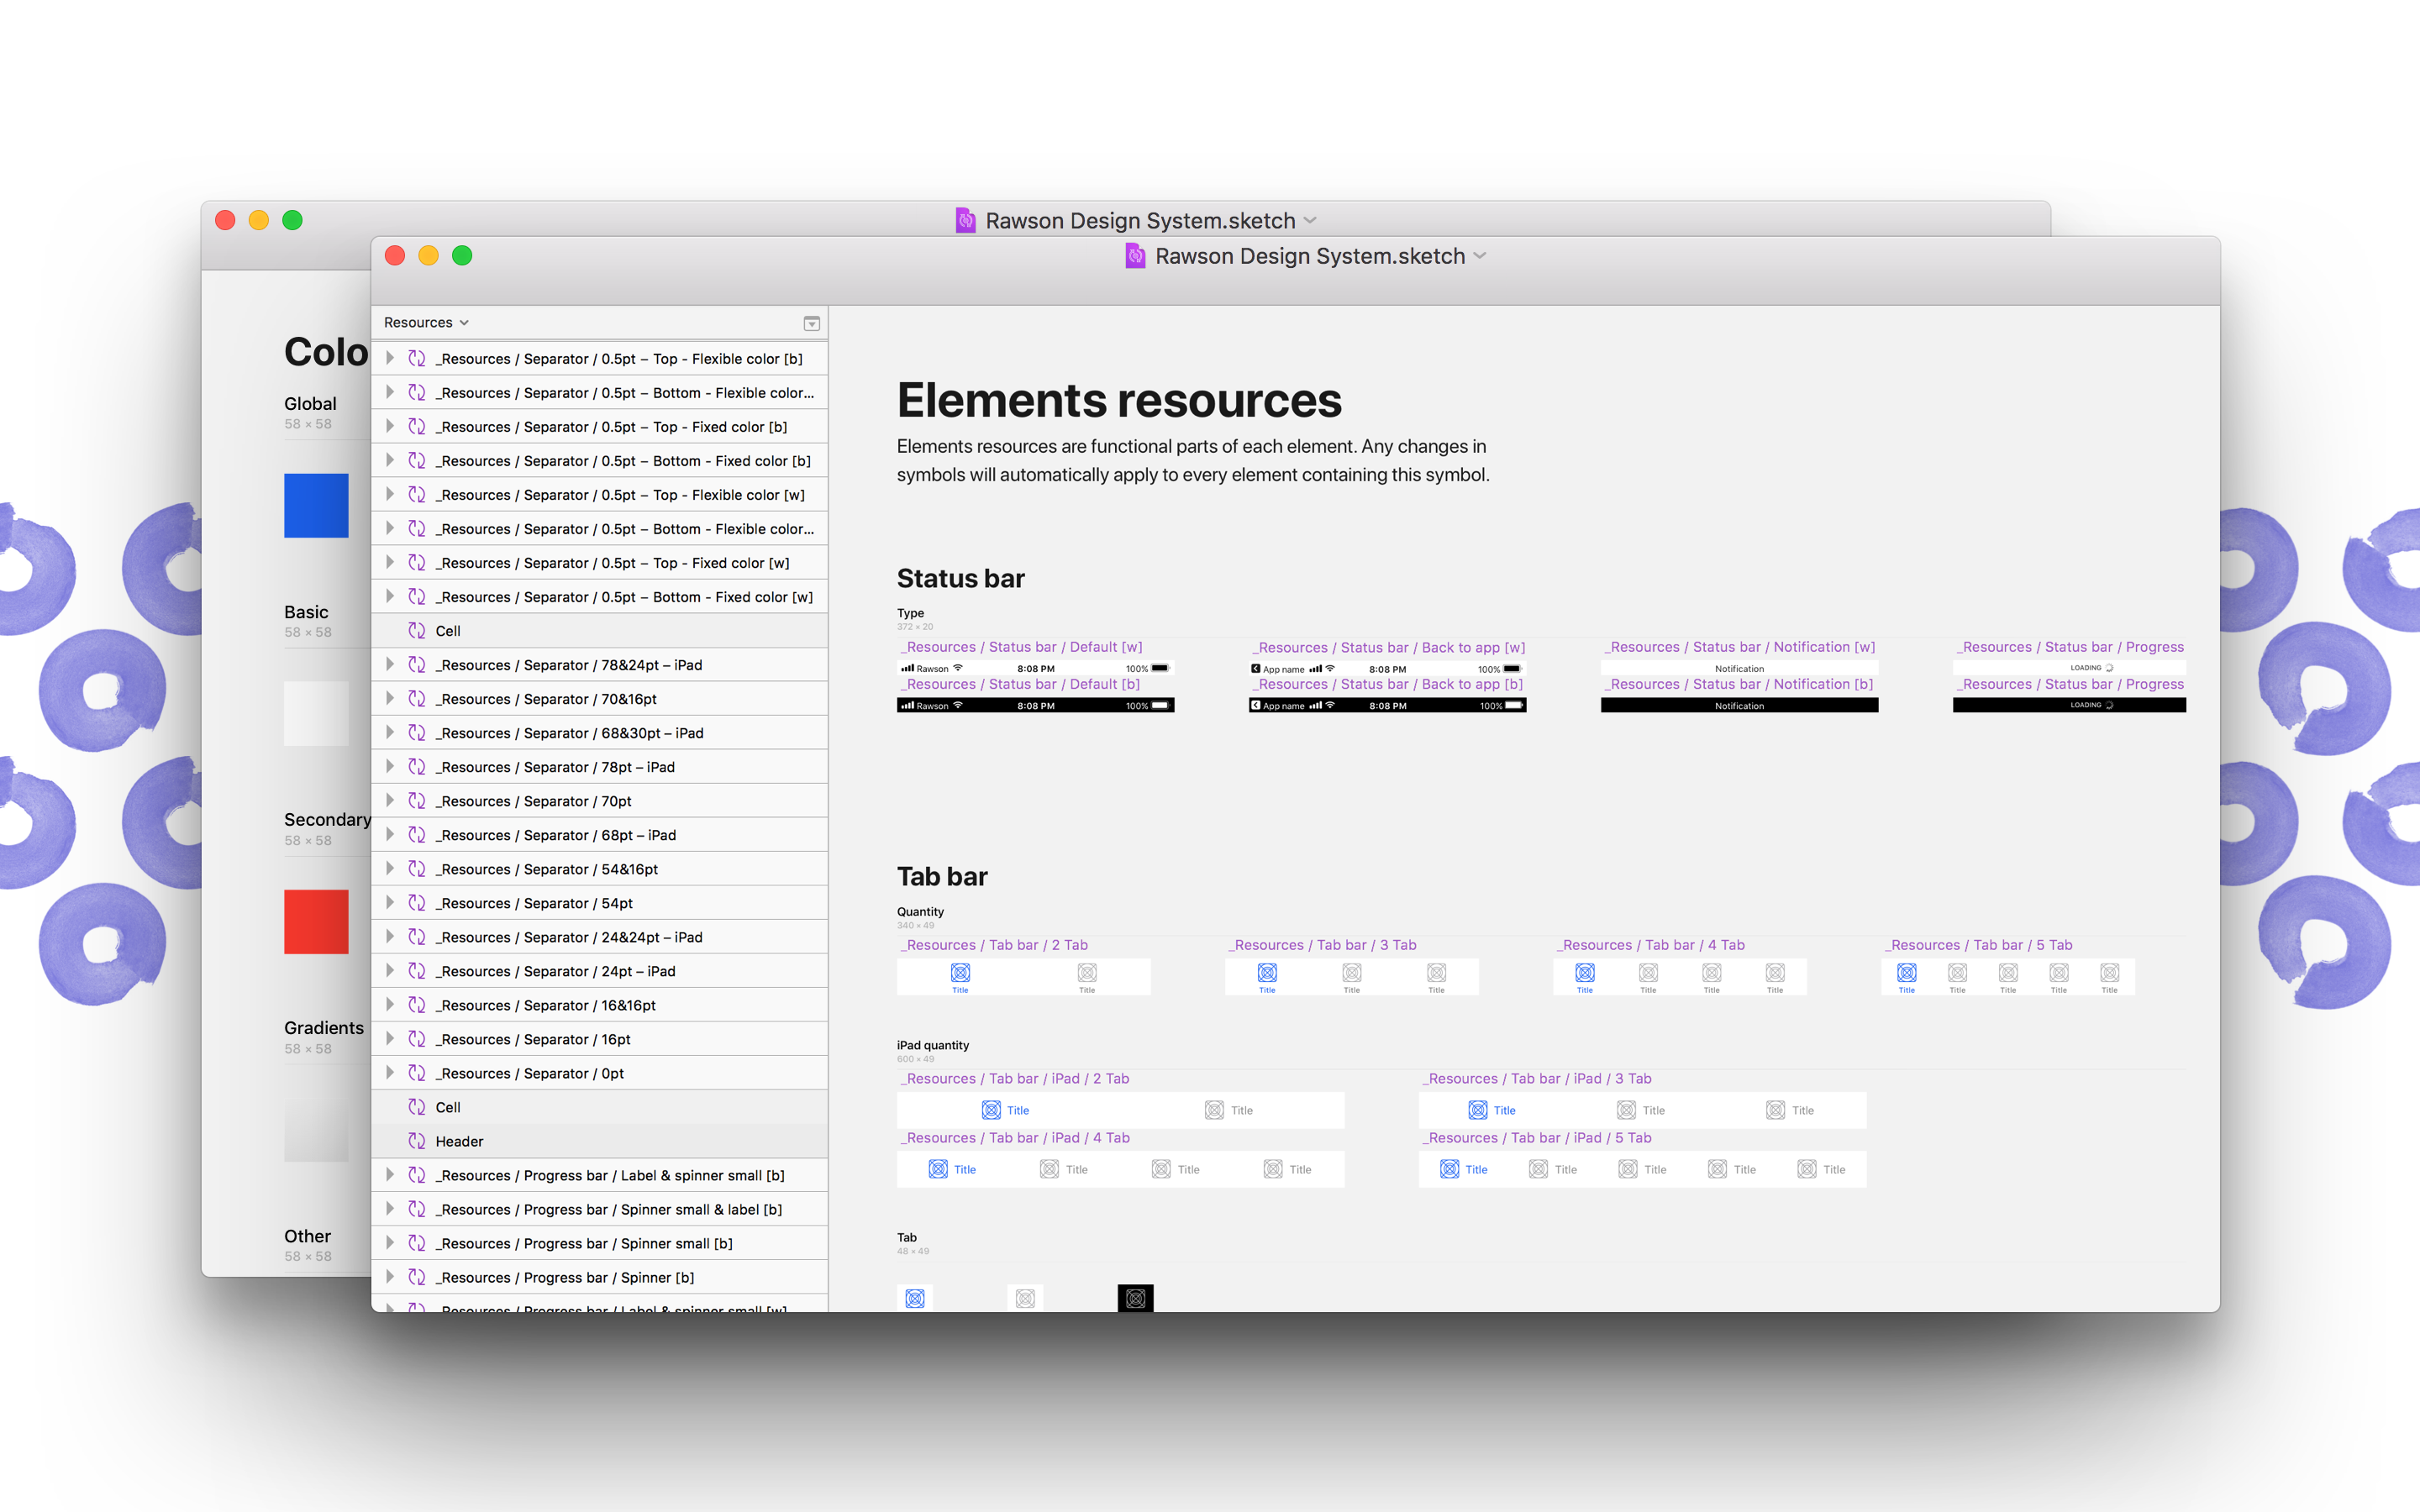Click symbol icon of Separator / 70pt

[417, 800]
